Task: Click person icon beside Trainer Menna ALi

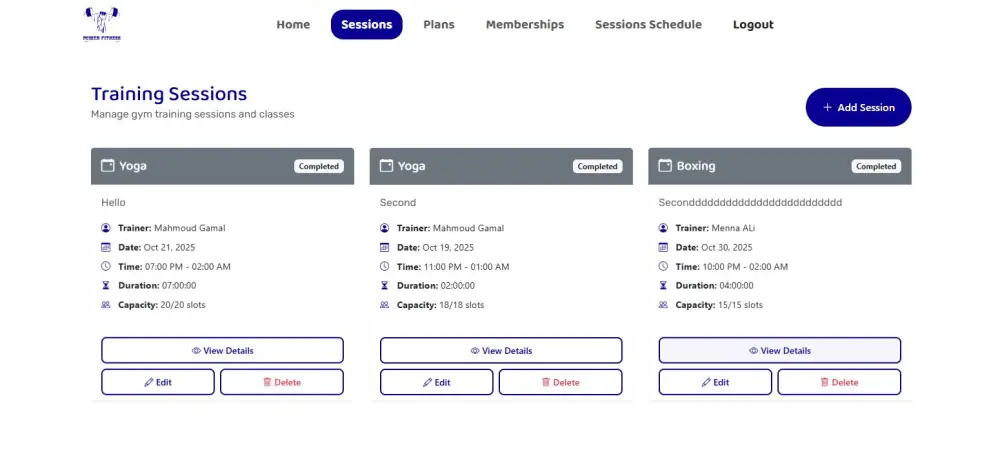Action: [x=663, y=228]
